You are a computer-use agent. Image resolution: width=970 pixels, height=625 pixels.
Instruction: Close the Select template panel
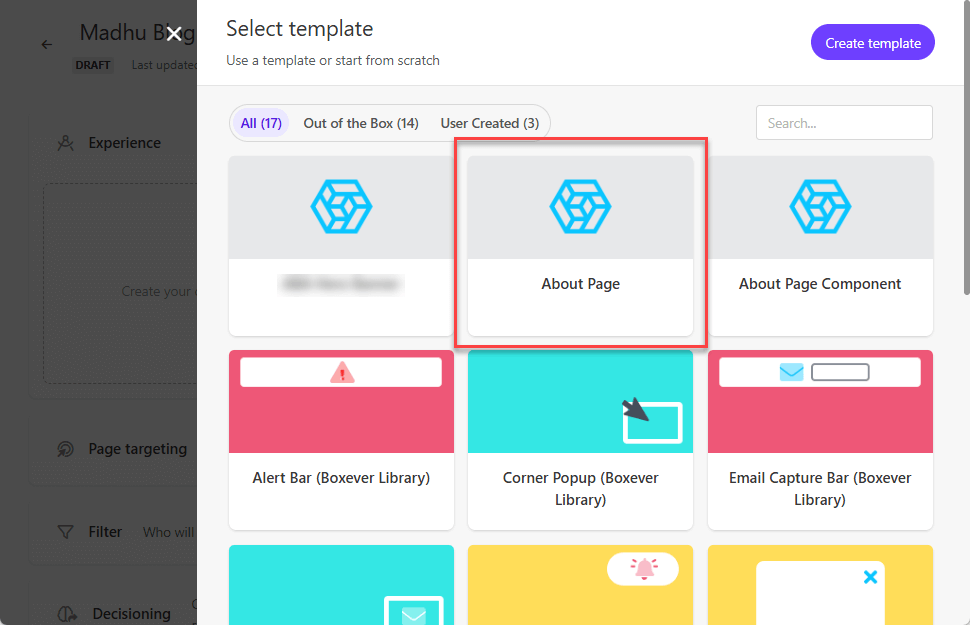pyautogui.click(x=174, y=34)
